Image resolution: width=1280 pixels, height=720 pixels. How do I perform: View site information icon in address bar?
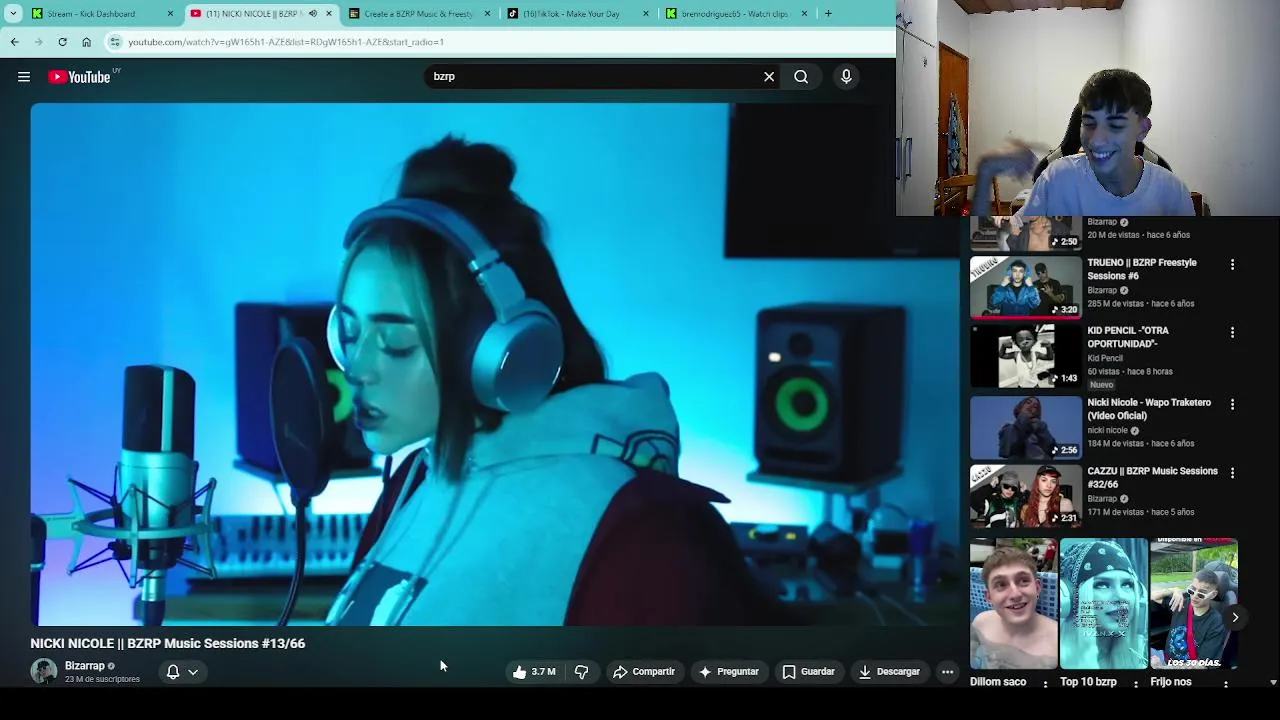tap(115, 42)
